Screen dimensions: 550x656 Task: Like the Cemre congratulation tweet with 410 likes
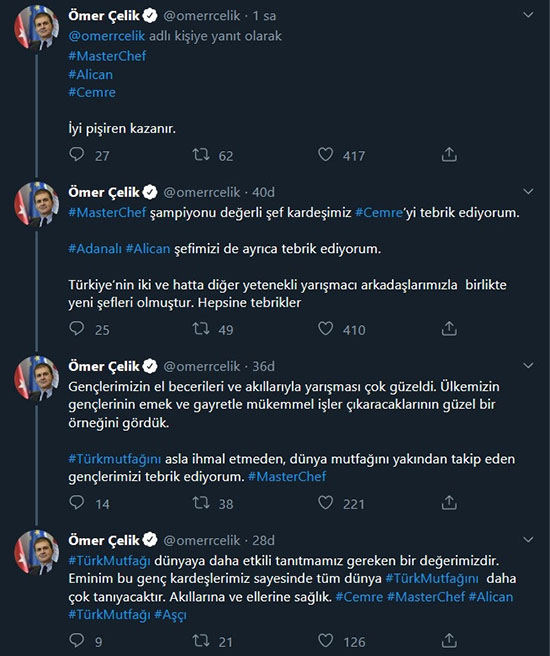(325, 329)
